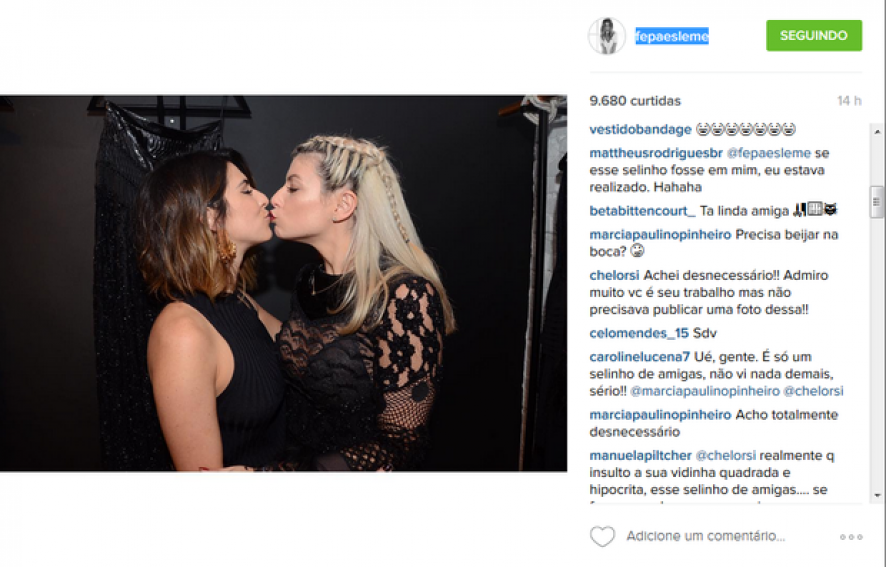The image size is (886, 567).
Task: Click the @fepaesleme mention in comment
Action: 768,153
